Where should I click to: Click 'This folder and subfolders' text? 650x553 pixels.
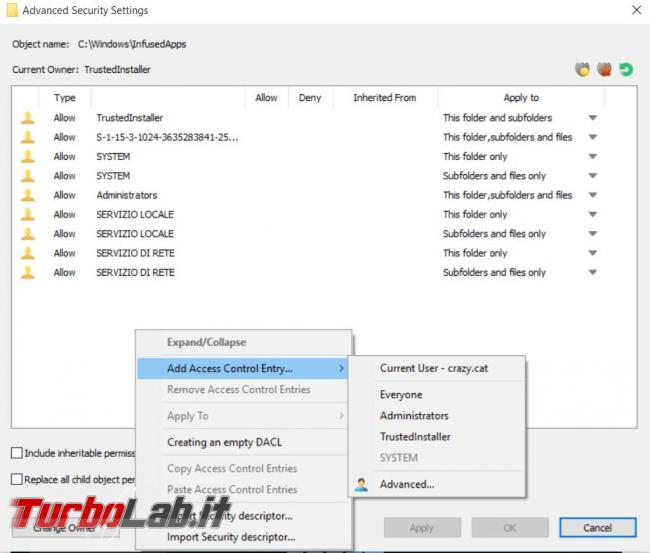point(497,118)
